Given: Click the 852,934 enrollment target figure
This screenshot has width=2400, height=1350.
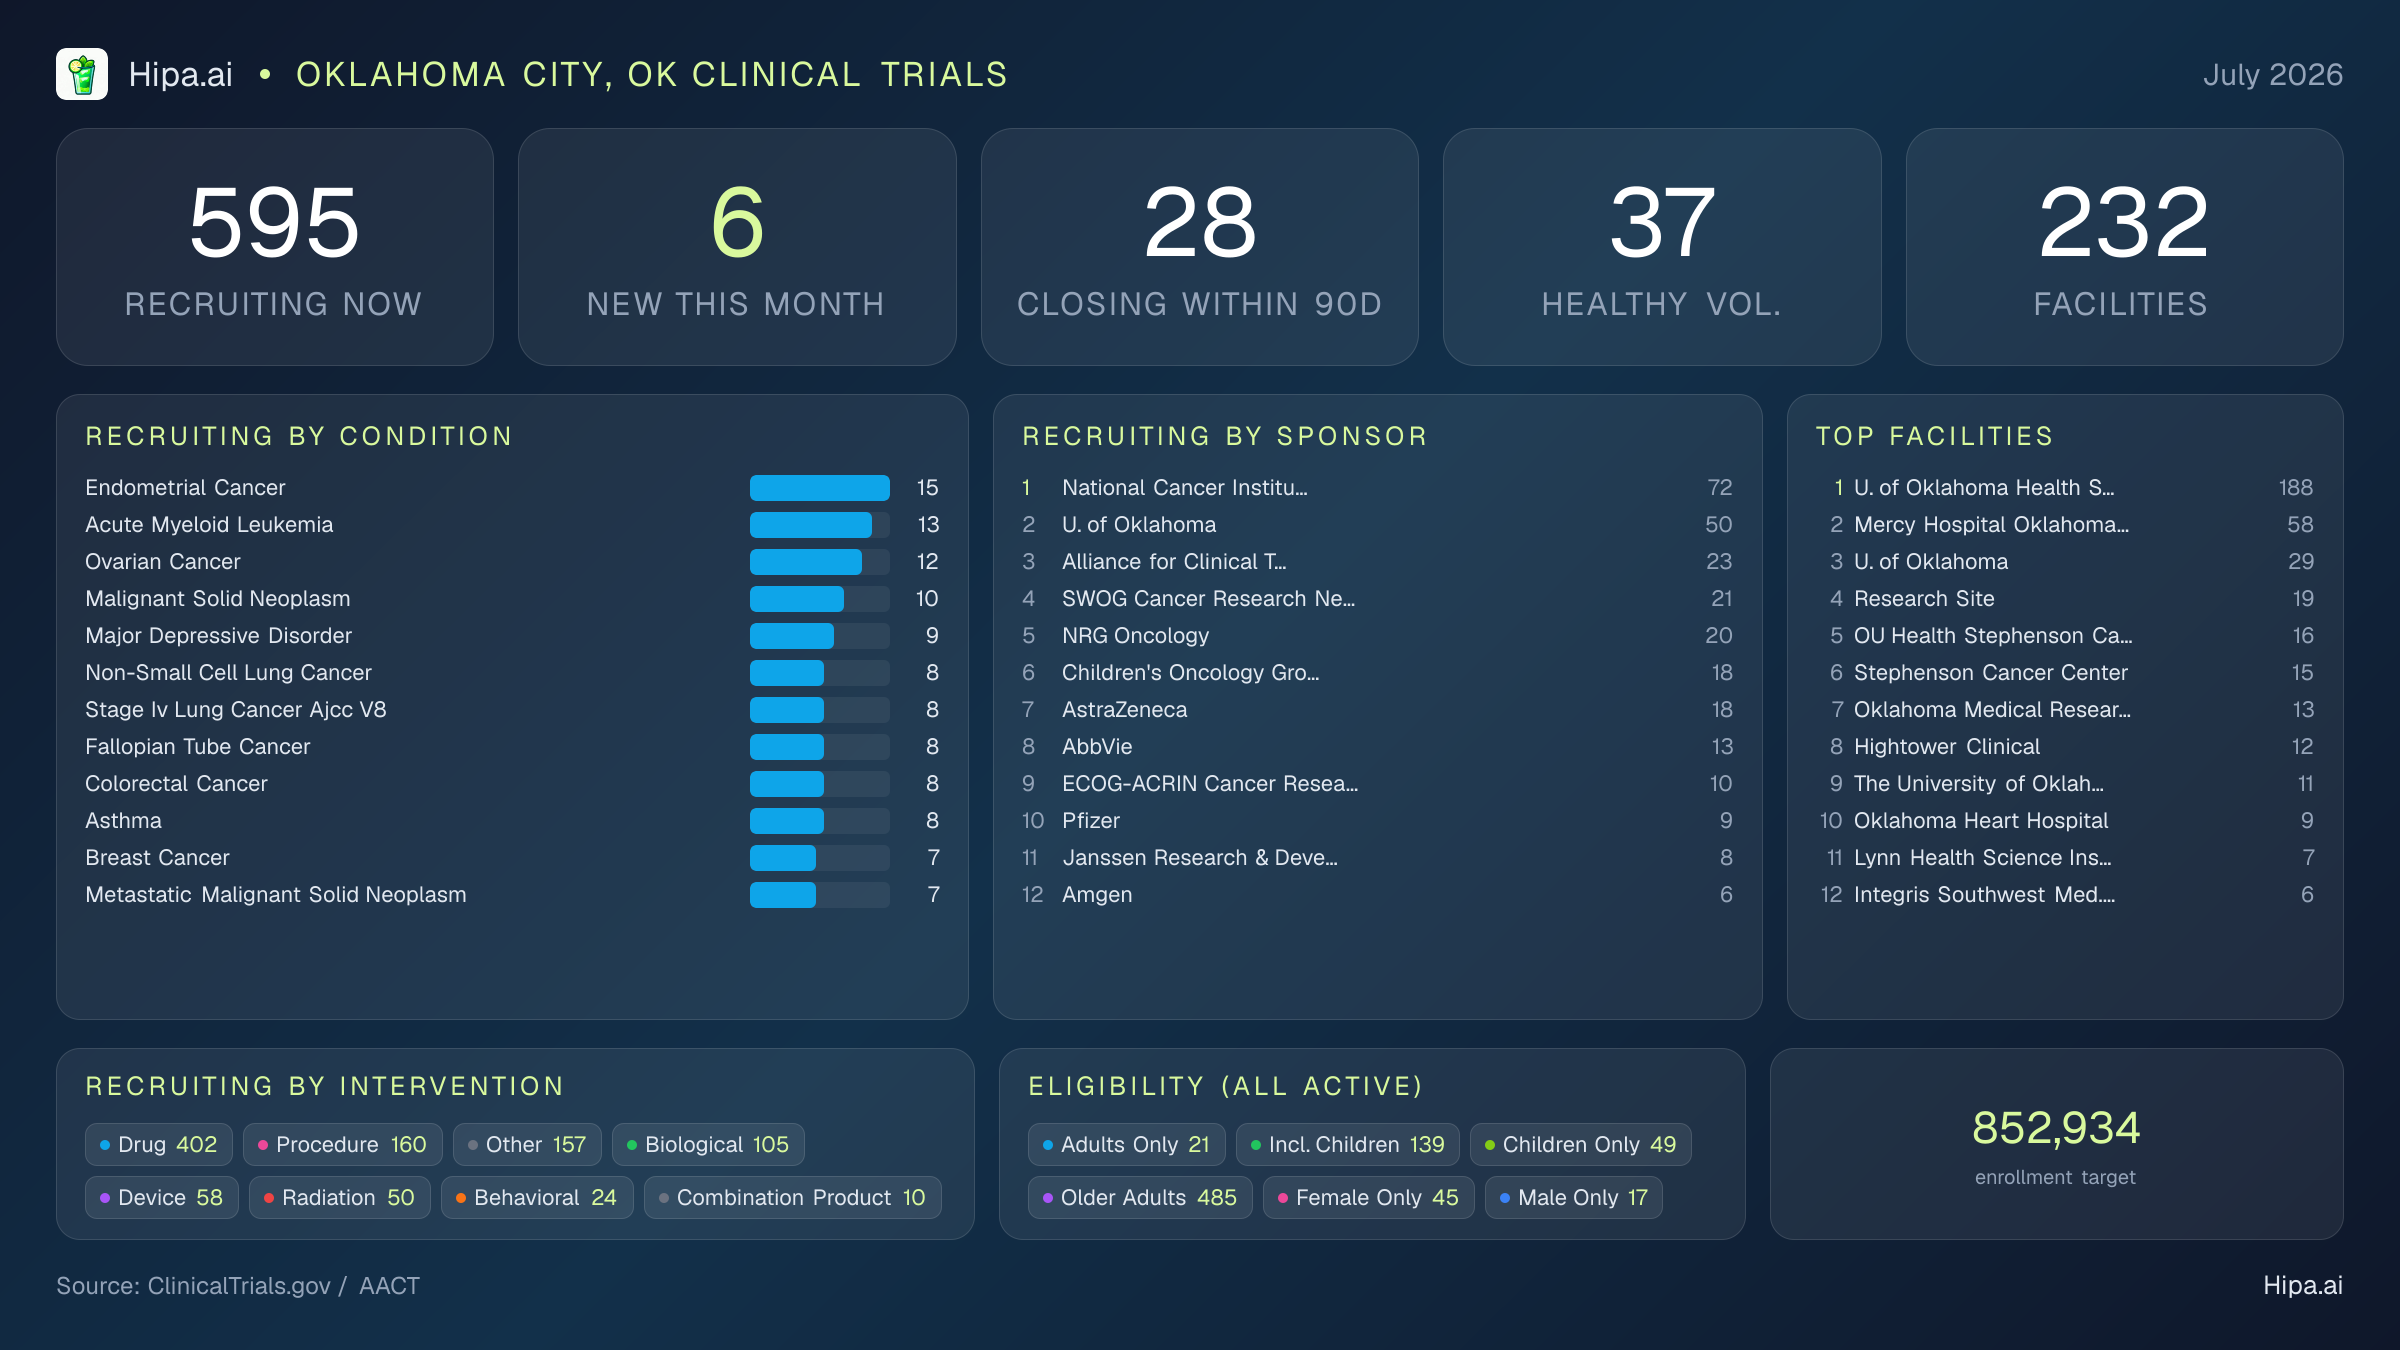Looking at the screenshot, I should pyautogui.click(x=2056, y=1128).
